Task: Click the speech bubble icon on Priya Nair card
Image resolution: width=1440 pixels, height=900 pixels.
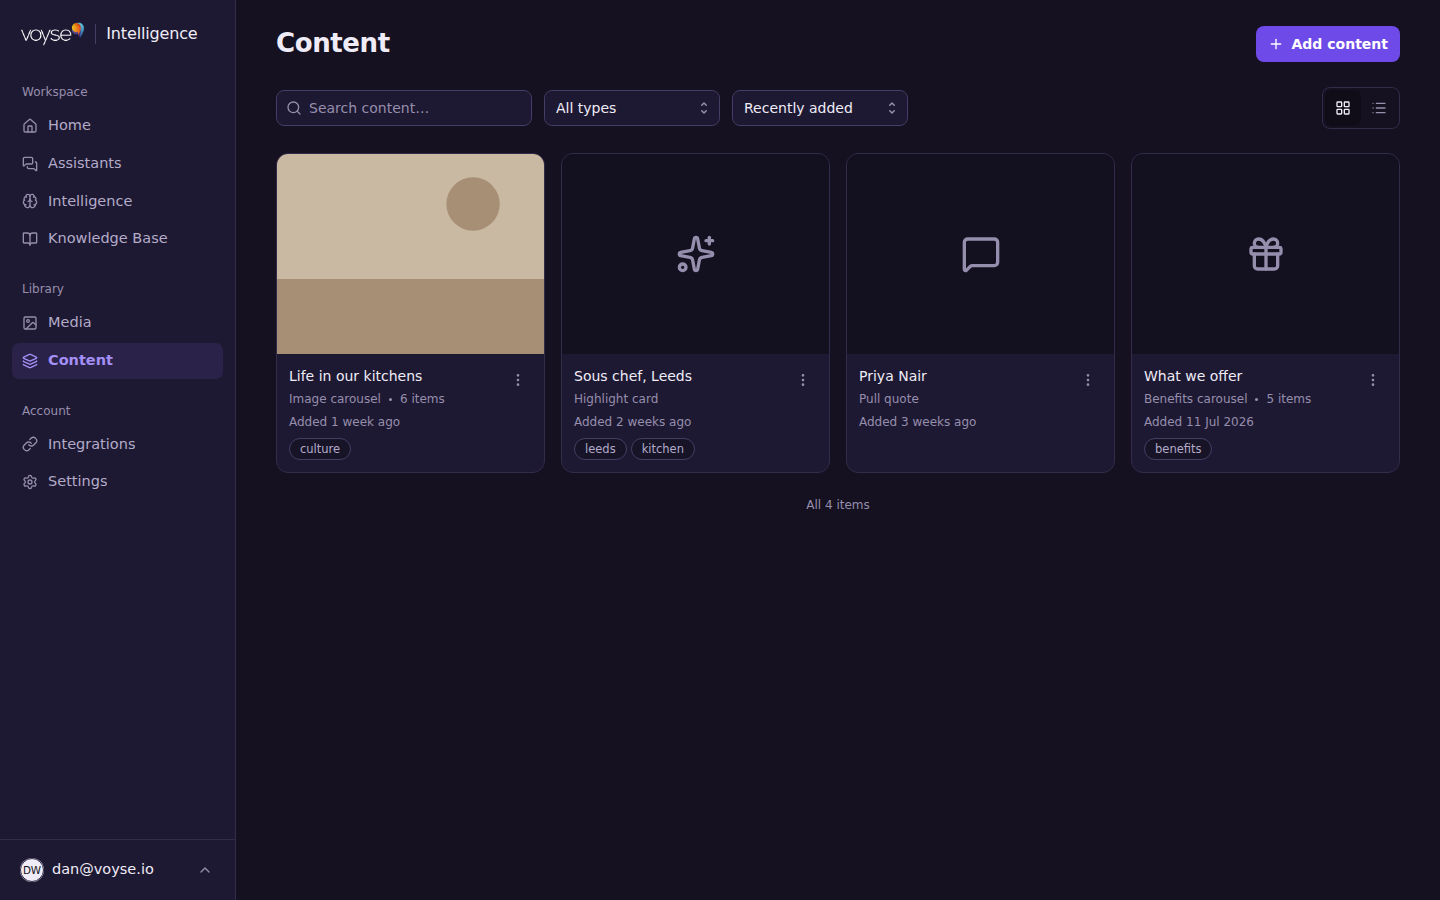Action: [981, 254]
